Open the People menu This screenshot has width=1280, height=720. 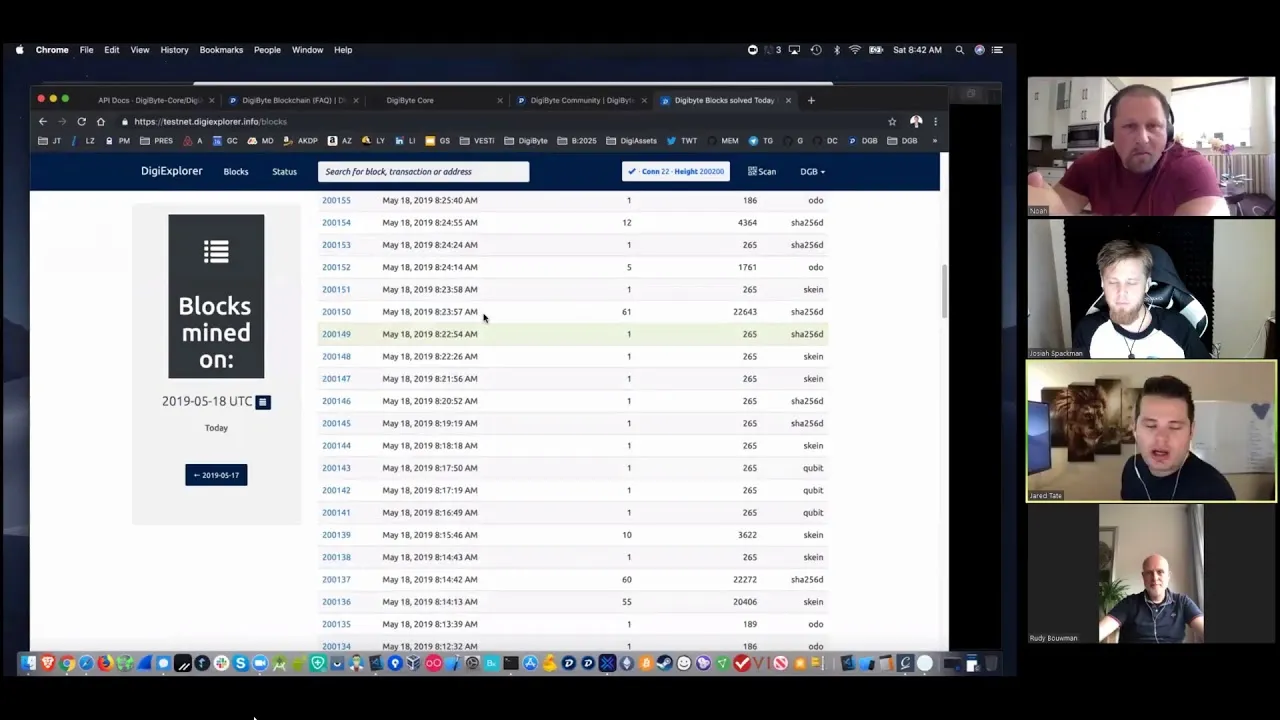tap(267, 50)
